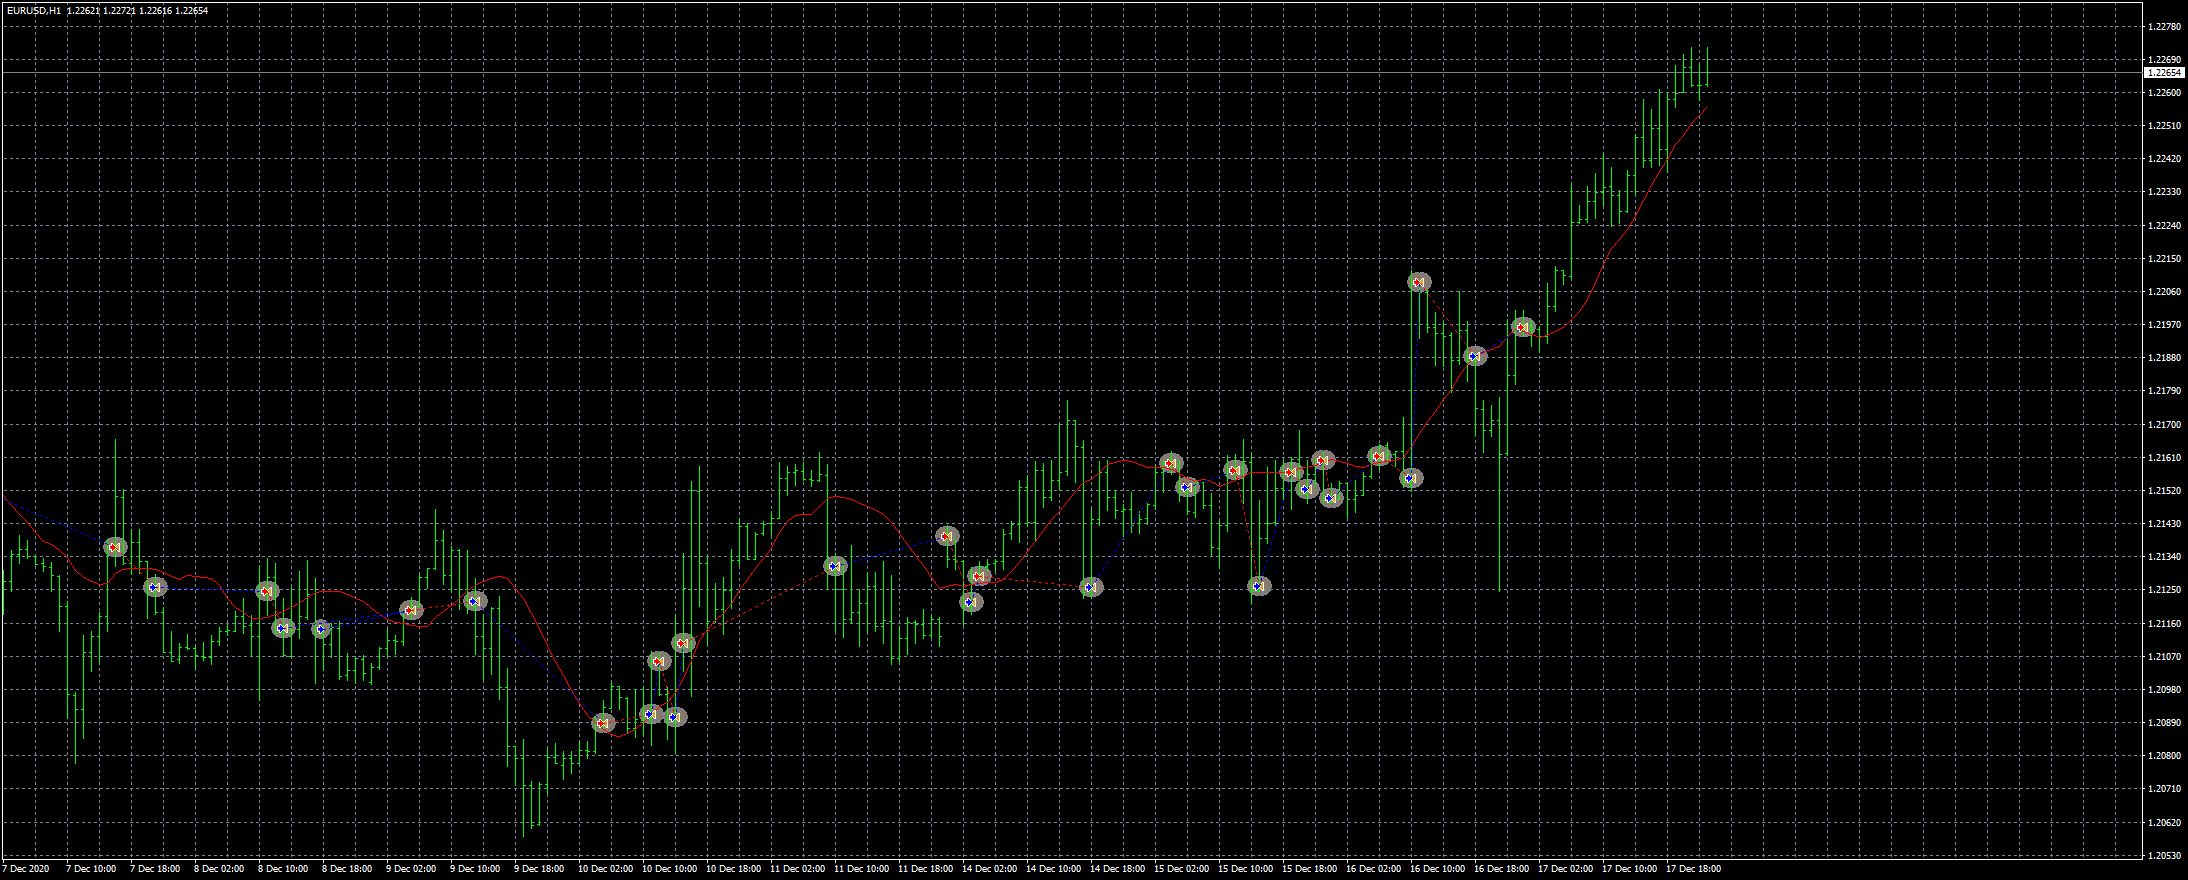Click the 9 Dec 18:00 time label
This screenshot has width=2188, height=880.
click(539, 869)
